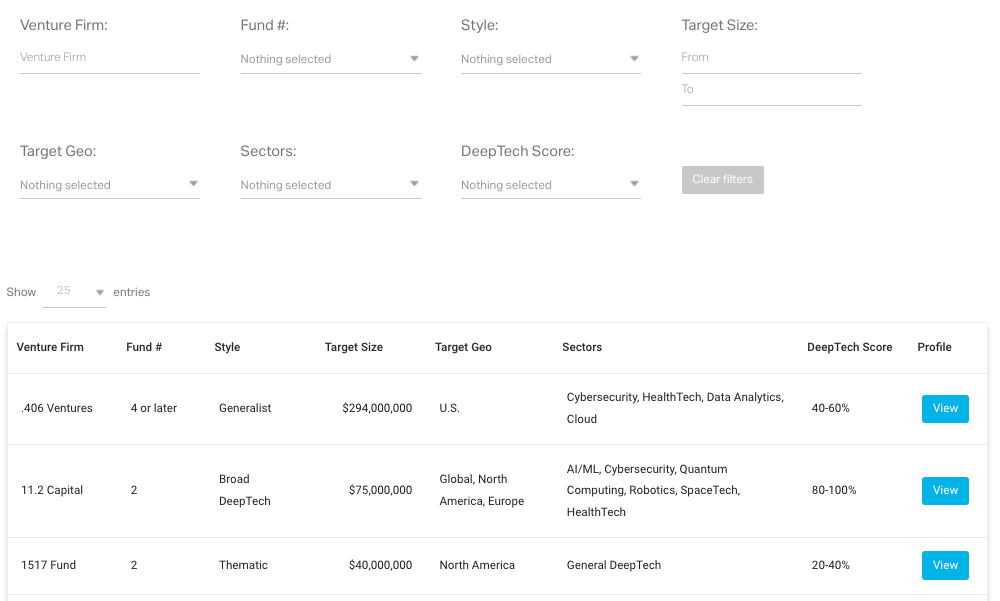Click the 20-40% DeepTech score cell
This screenshot has width=1000, height=601.
coord(830,565)
